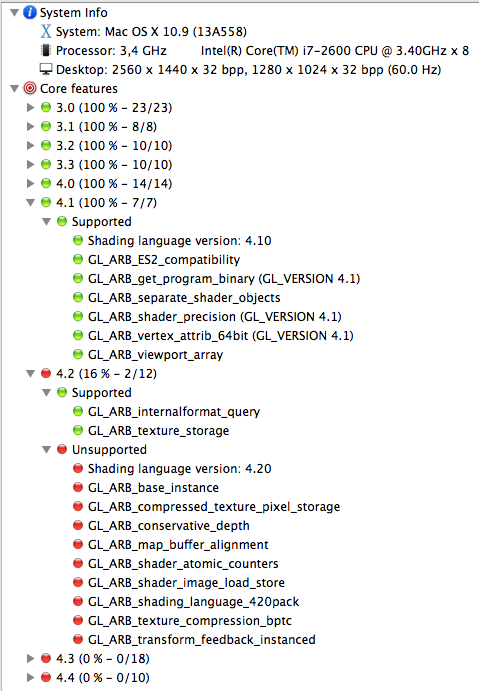This screenshot has width=479, height=691.
Task: Click the blue System Info icon
Action: point(30,12)
